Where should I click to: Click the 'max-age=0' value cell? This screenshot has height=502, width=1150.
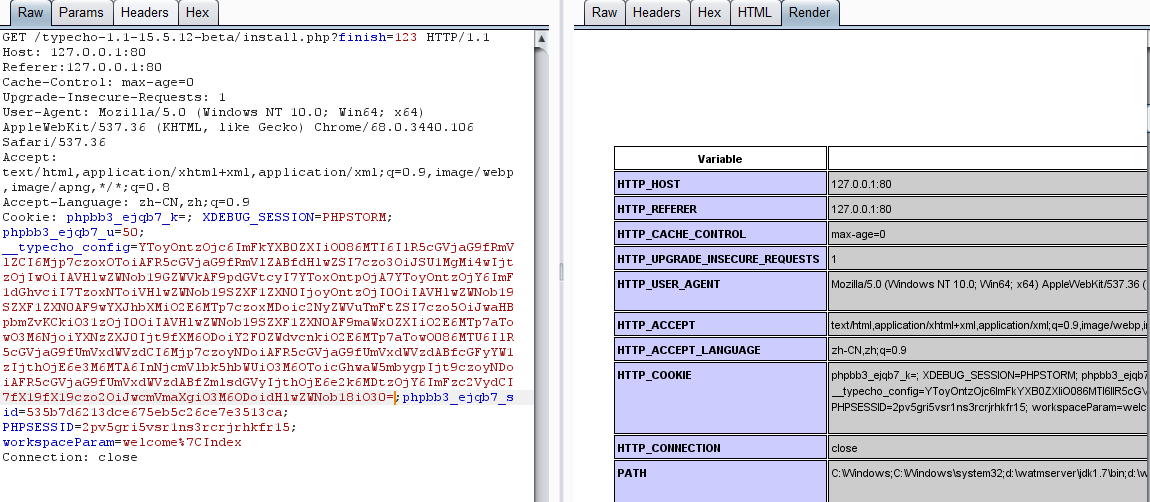[x=988, y=233]
